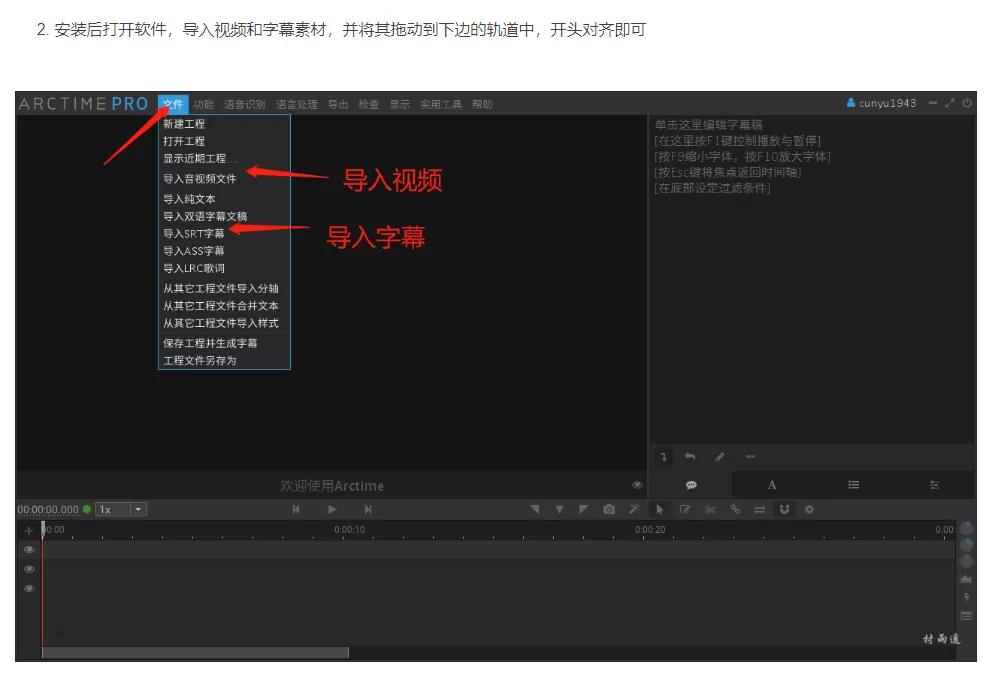
Task: Open the 帮助 menu
Action: pos(482,104)
